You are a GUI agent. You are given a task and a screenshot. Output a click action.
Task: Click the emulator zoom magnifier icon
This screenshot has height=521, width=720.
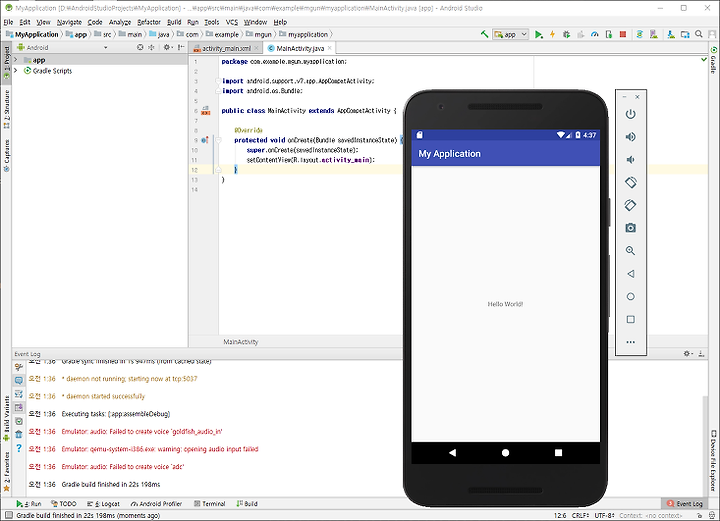coord(630,251)
